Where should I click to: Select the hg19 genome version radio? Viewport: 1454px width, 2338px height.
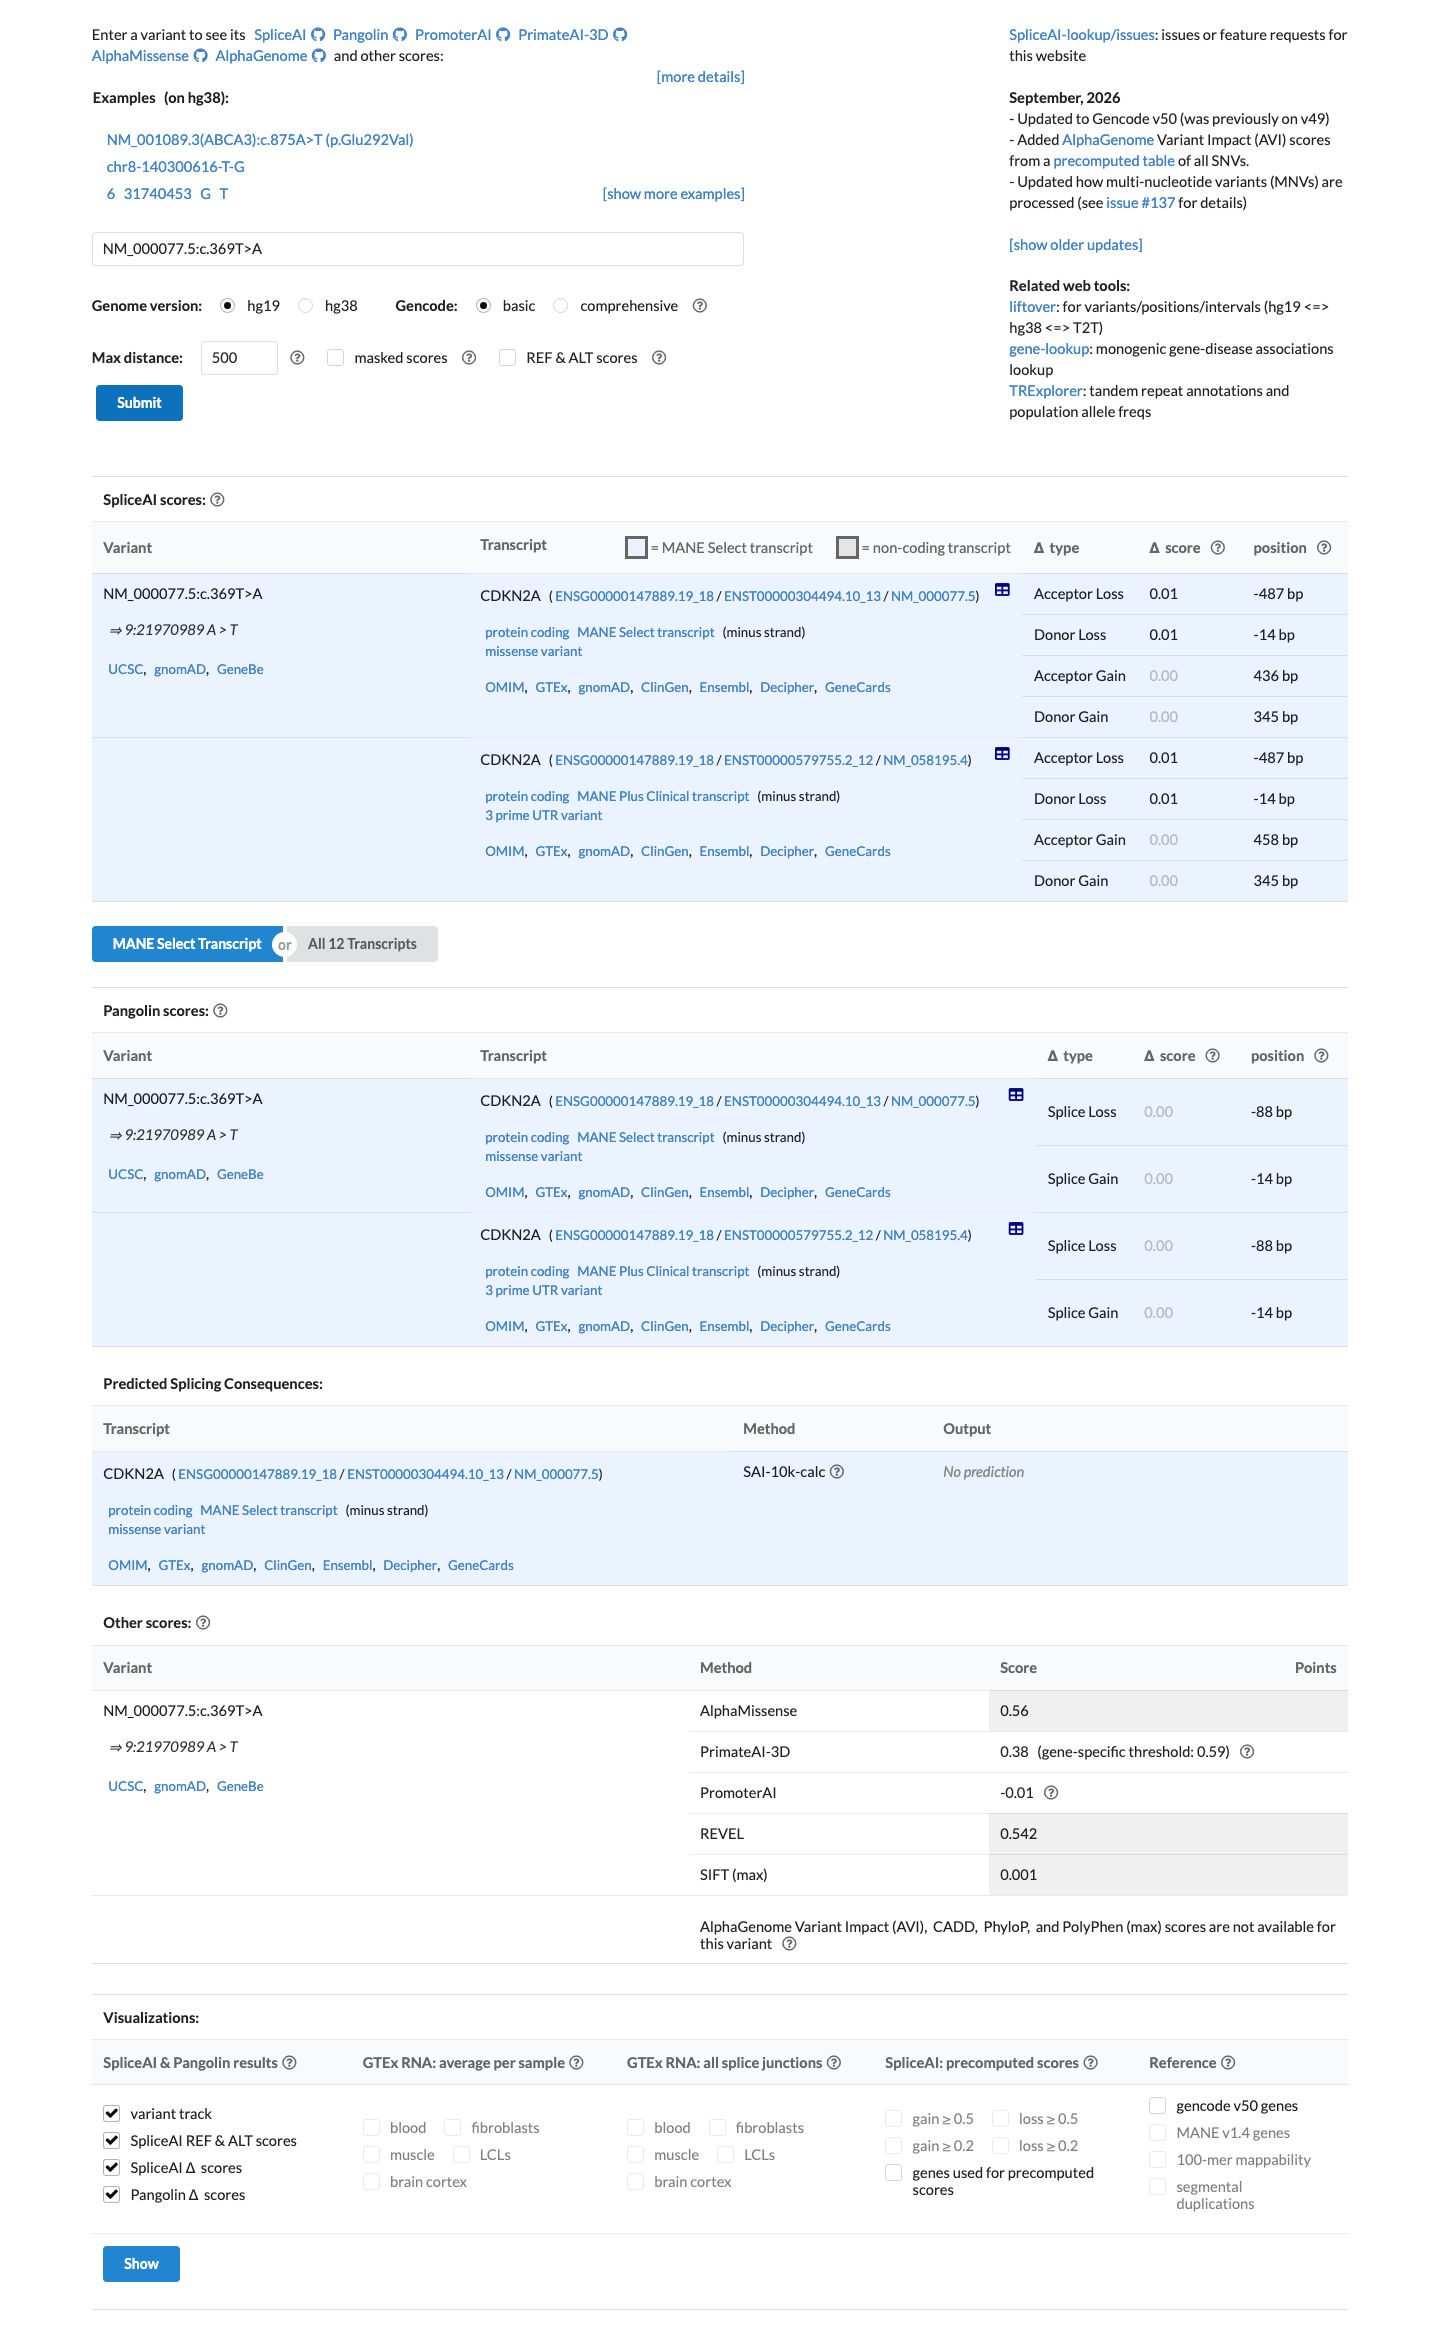click(x=228, y=306)
